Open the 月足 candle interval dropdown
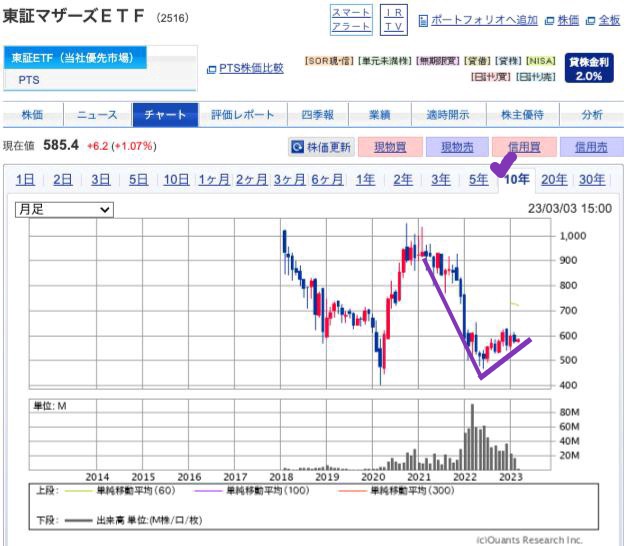Image resolution: width=629 pixels, height=546 pixels. pyautogui.click(x=64, y=210)
